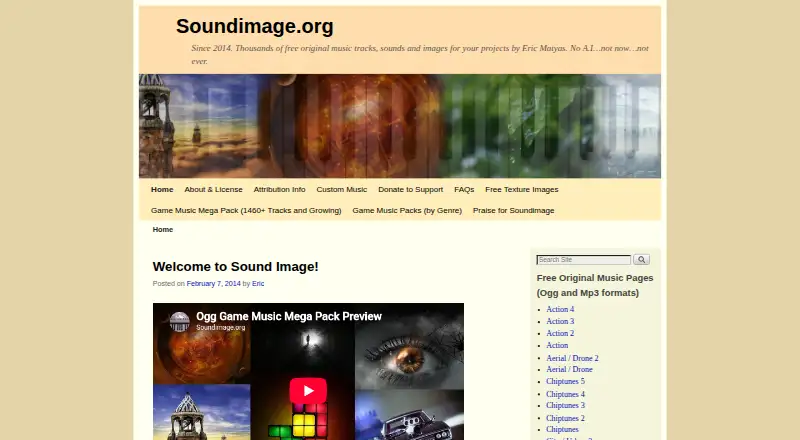Image resolution: width=800 pixels, height=440 pixels.
Task: Open Game Music Mega Pack menu item
Action: [x=246, y=210]
